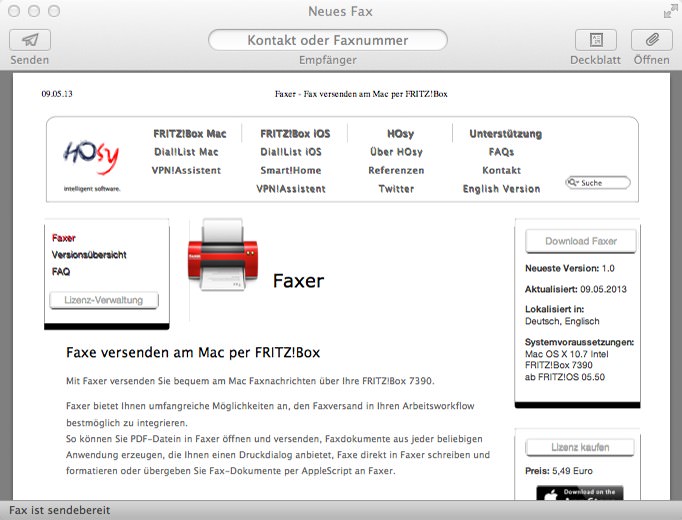682x520 pixels.
Task: Click the date 09.05.13 in page header
Action: click(x=57, y=94)
